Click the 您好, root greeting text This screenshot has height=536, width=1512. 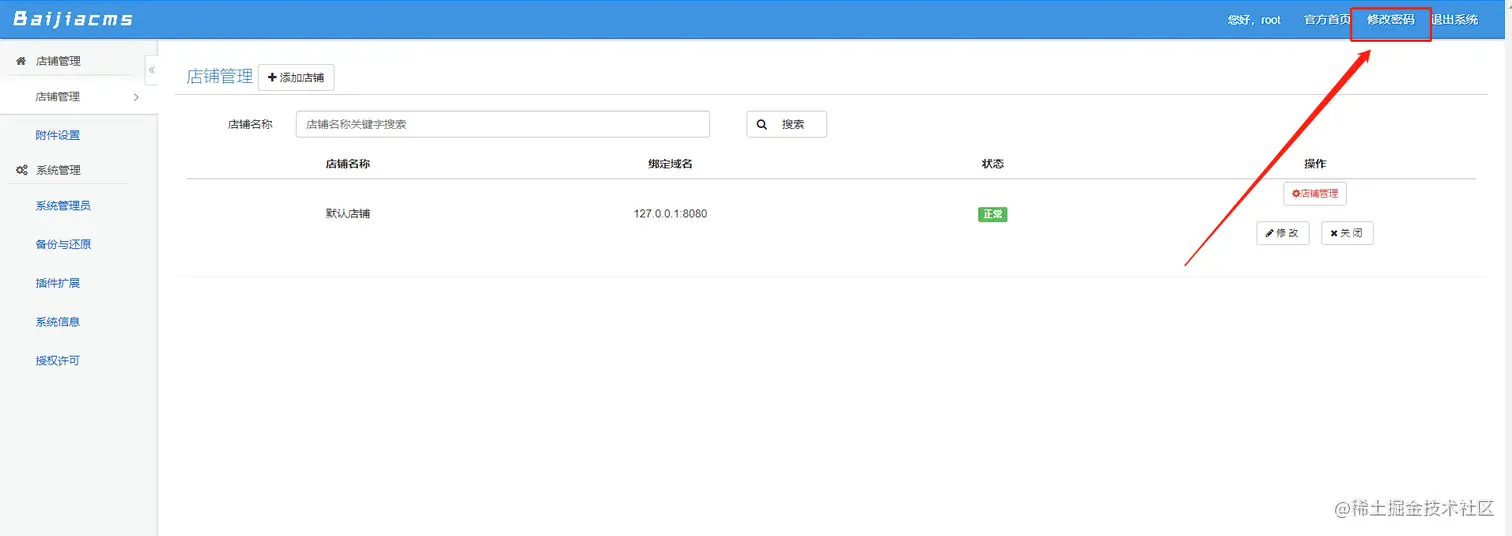[1254, 20]
